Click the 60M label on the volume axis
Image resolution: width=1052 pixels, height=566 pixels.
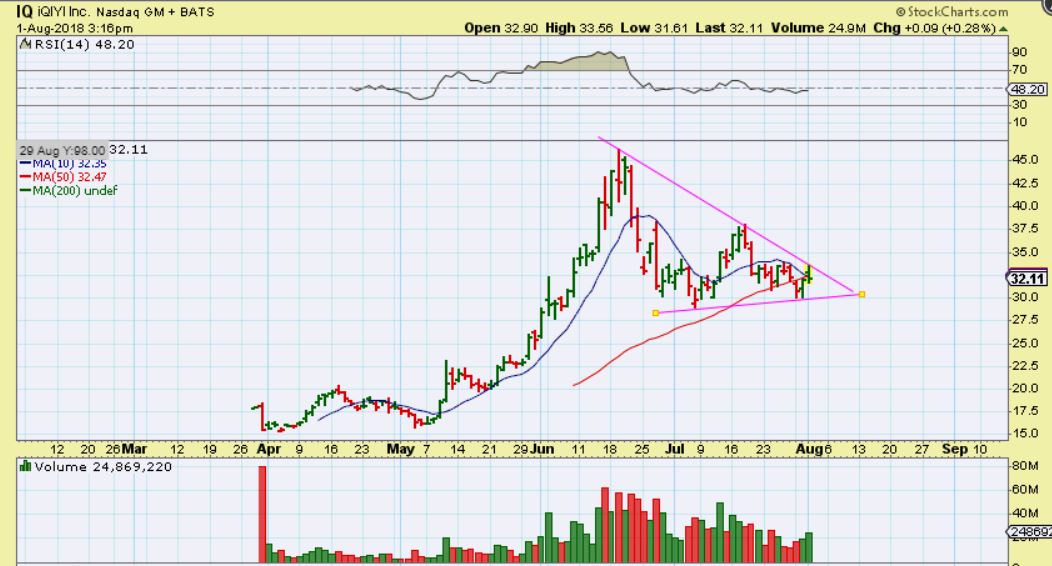click(x=1024, y=490)
